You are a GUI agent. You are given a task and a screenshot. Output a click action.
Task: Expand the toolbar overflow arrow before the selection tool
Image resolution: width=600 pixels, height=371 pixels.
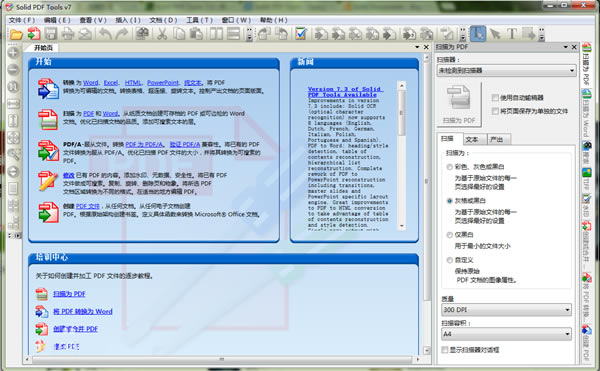click(x=463, y=34)
